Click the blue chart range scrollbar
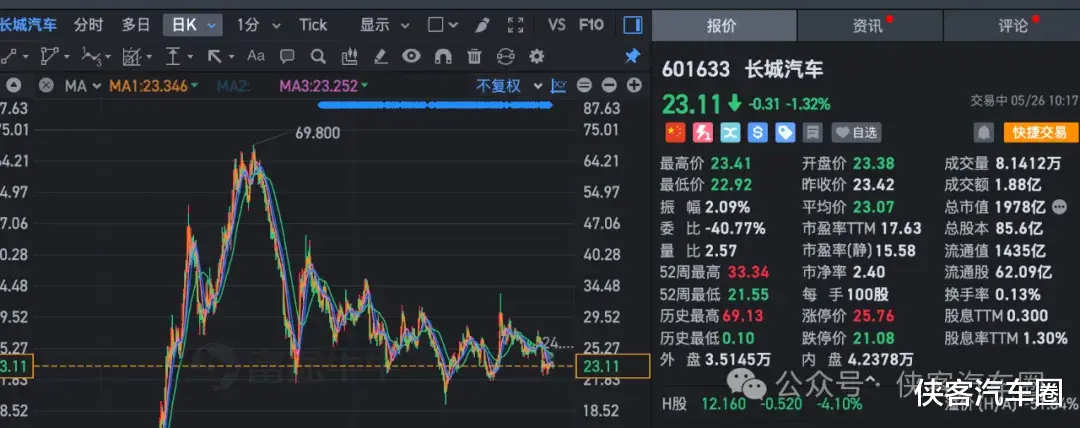The height and width of the screenshot is (428, 1080). [435, 105]
